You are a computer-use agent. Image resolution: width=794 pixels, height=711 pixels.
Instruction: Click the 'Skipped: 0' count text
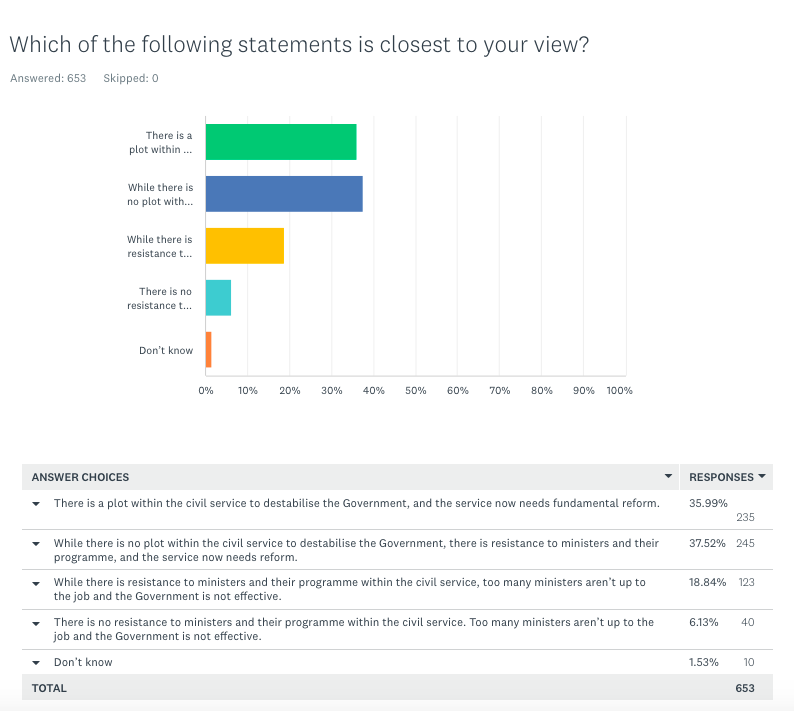click(131, 78)
